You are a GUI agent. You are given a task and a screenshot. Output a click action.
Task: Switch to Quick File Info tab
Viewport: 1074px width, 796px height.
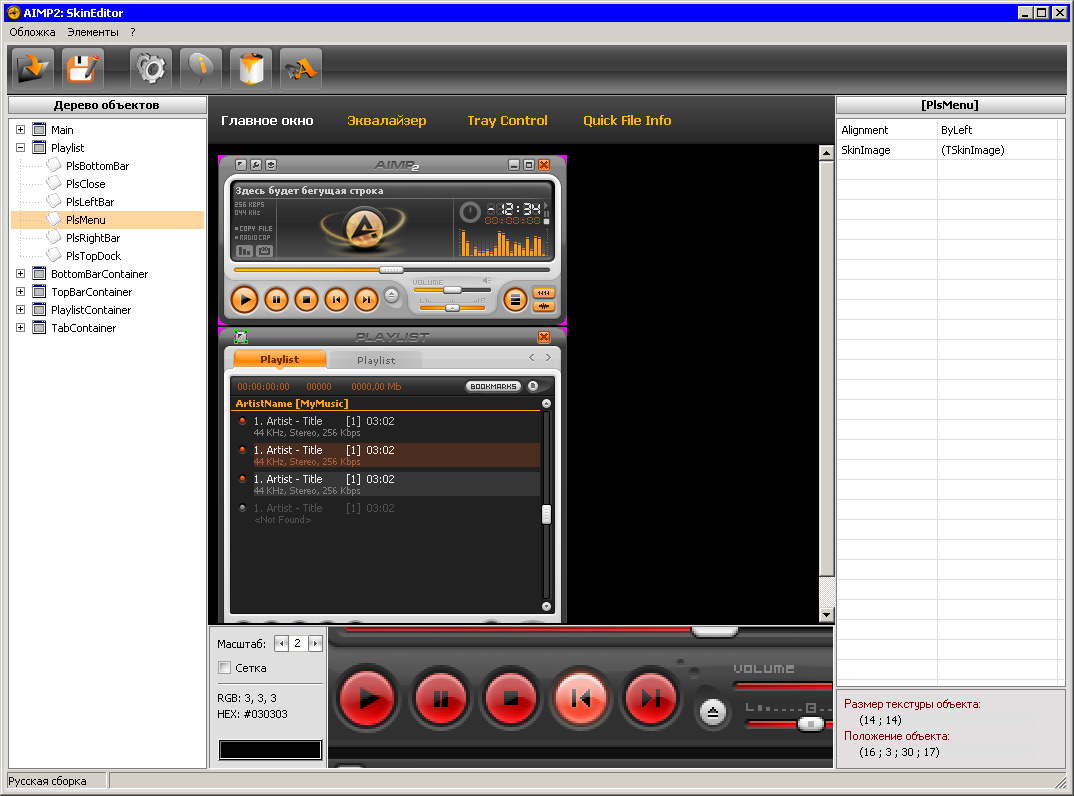coord(627,121)
